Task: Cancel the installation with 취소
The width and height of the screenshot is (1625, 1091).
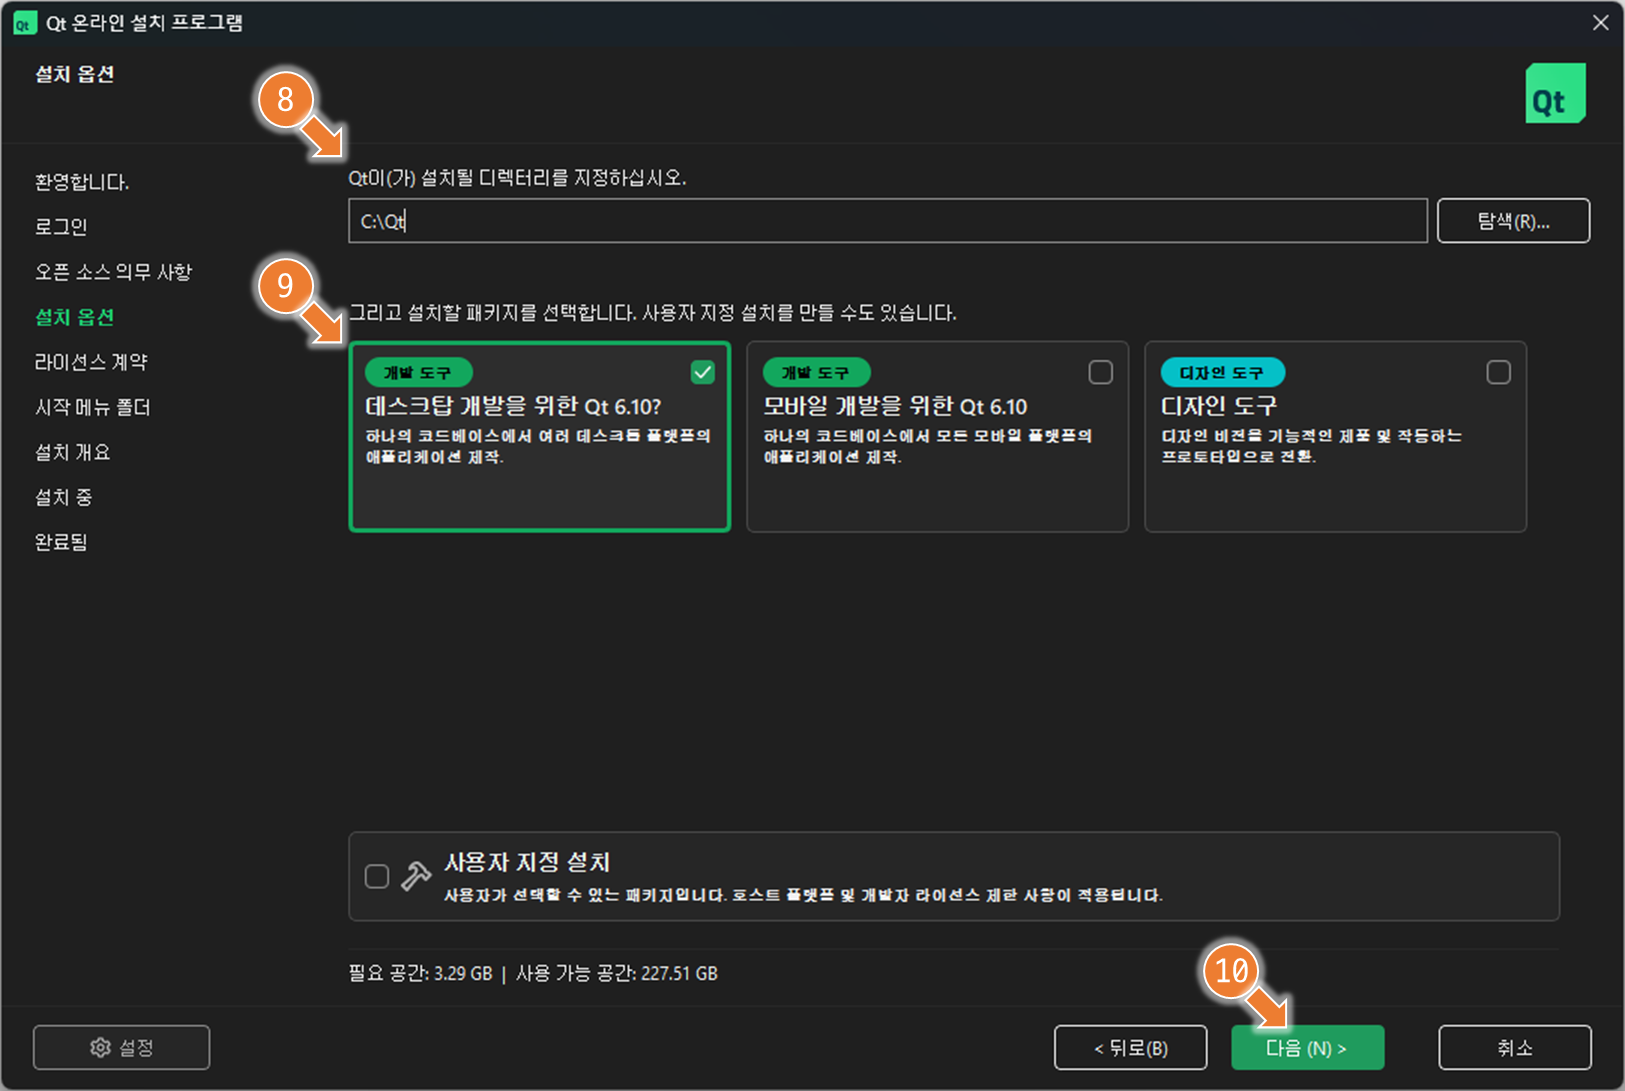Action: (x=1514, y=1047)
